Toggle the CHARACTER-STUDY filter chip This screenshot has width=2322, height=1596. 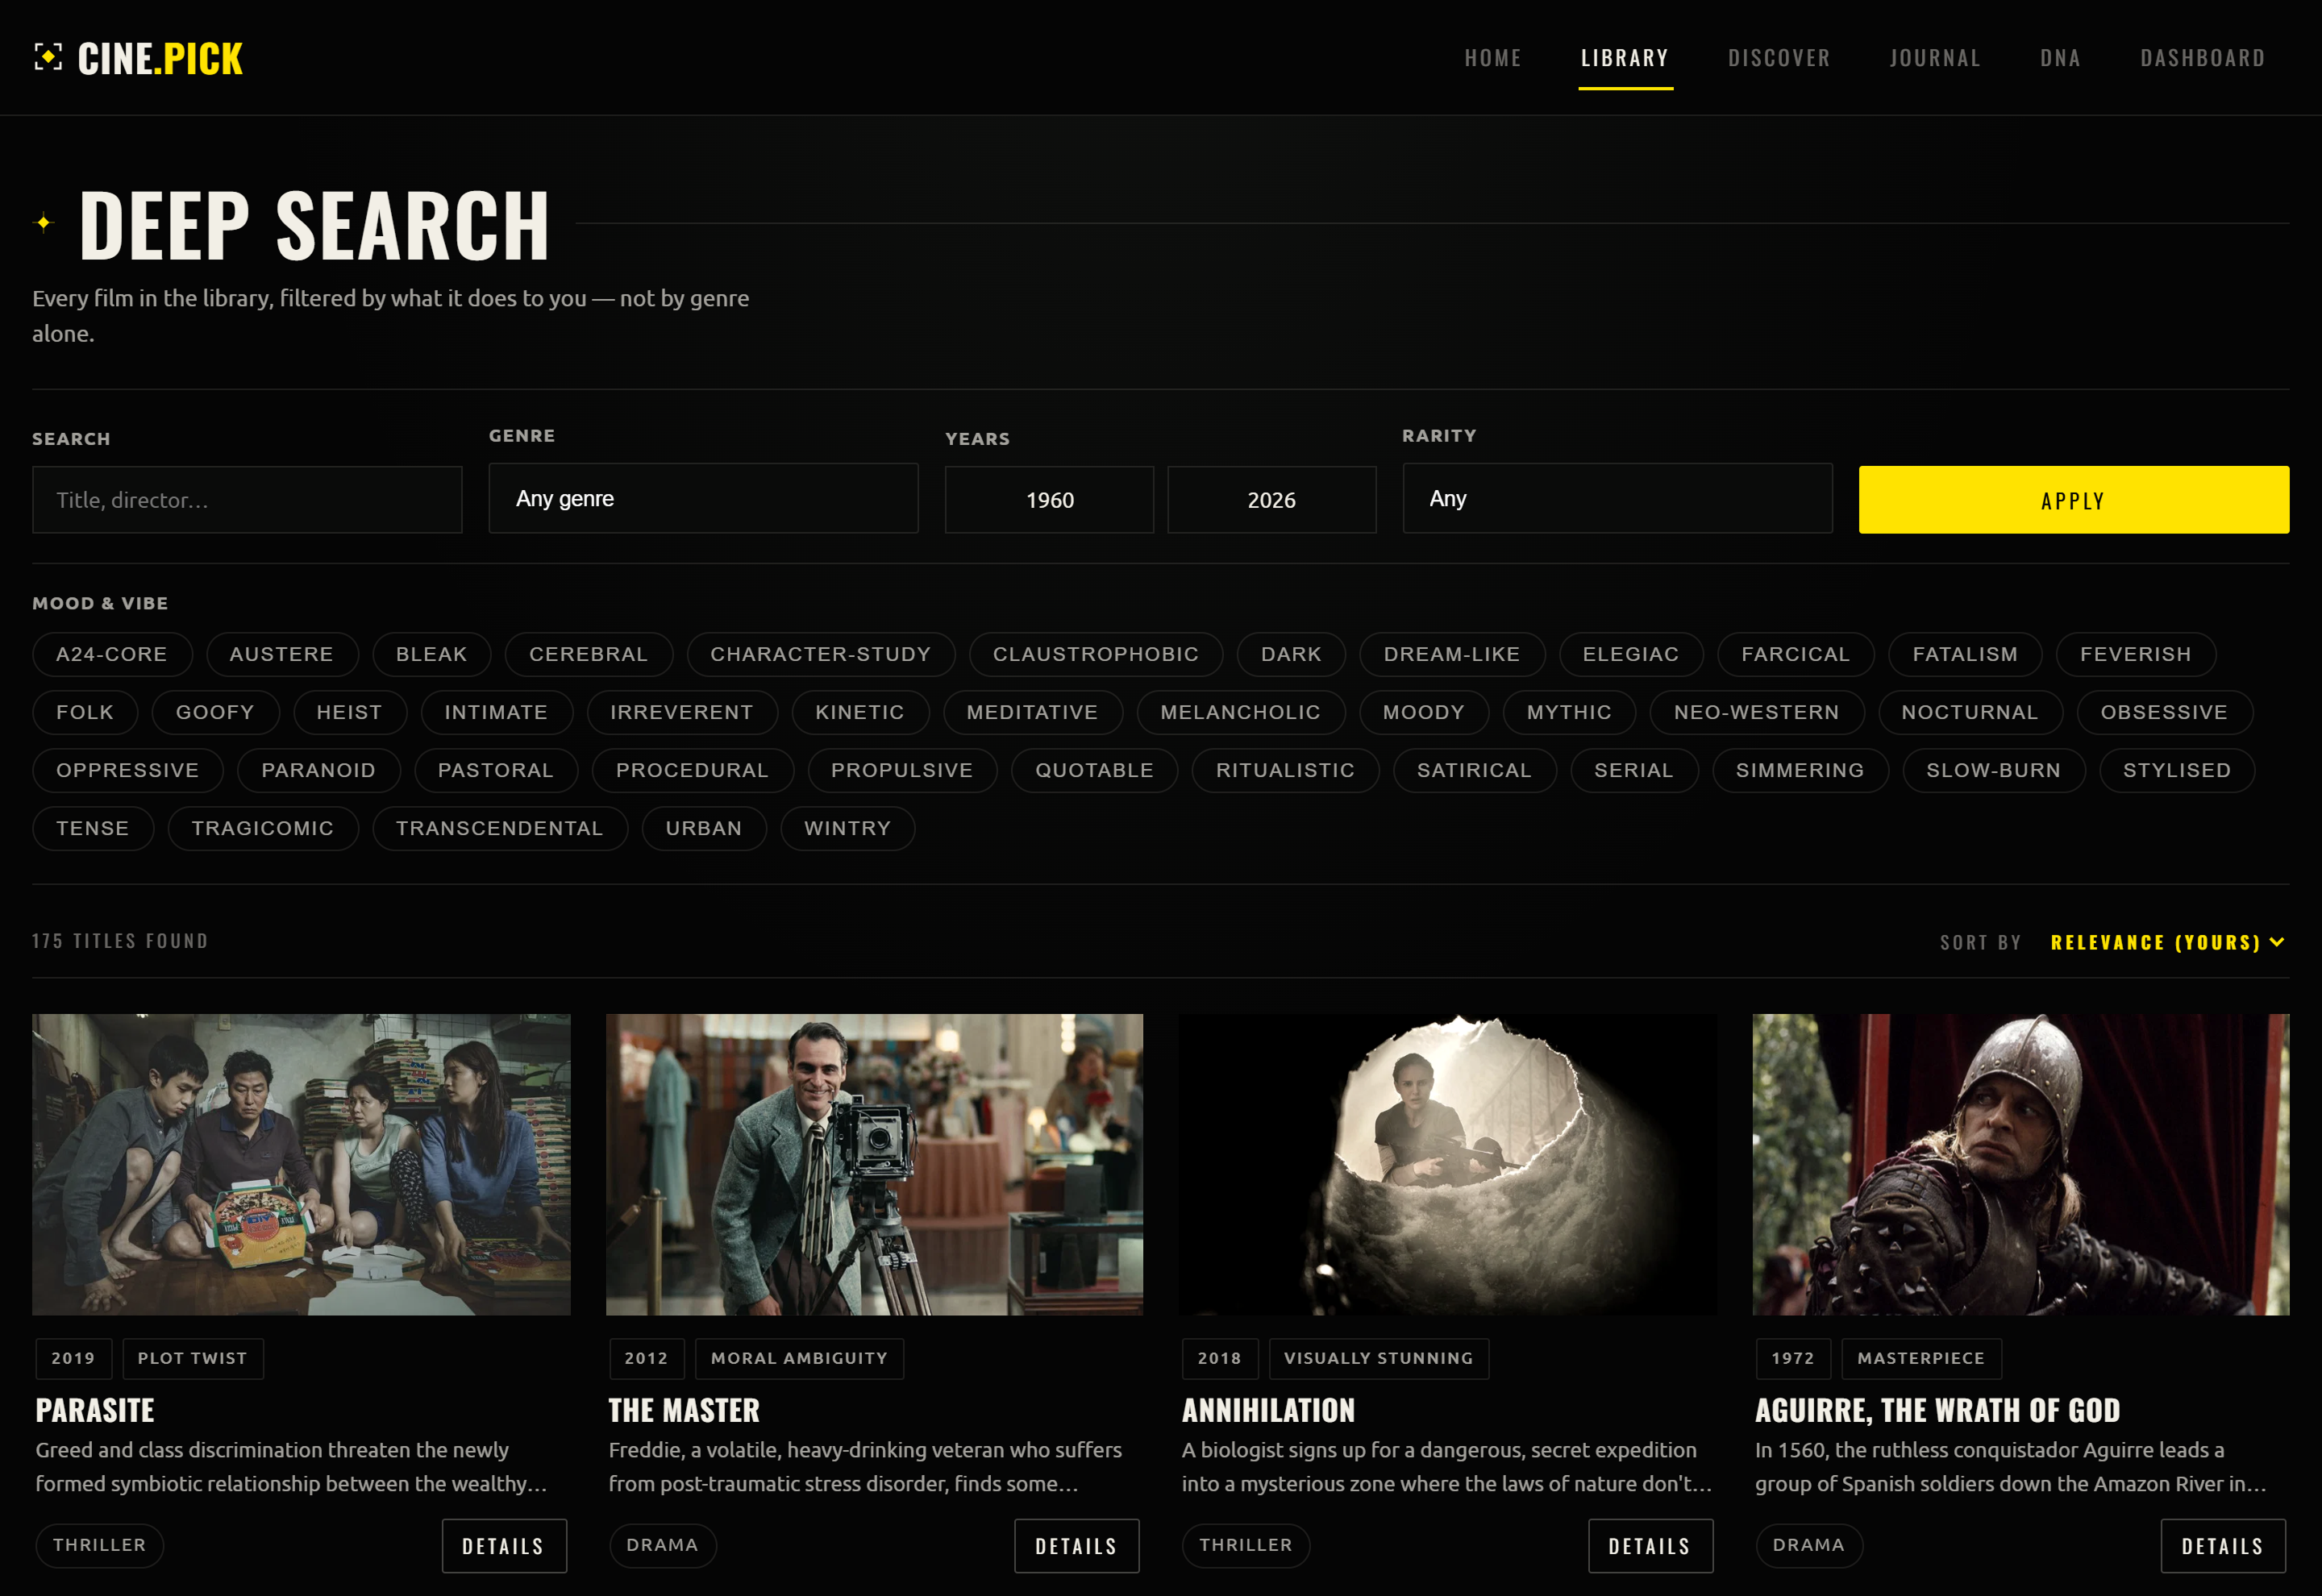coord(820,654)
